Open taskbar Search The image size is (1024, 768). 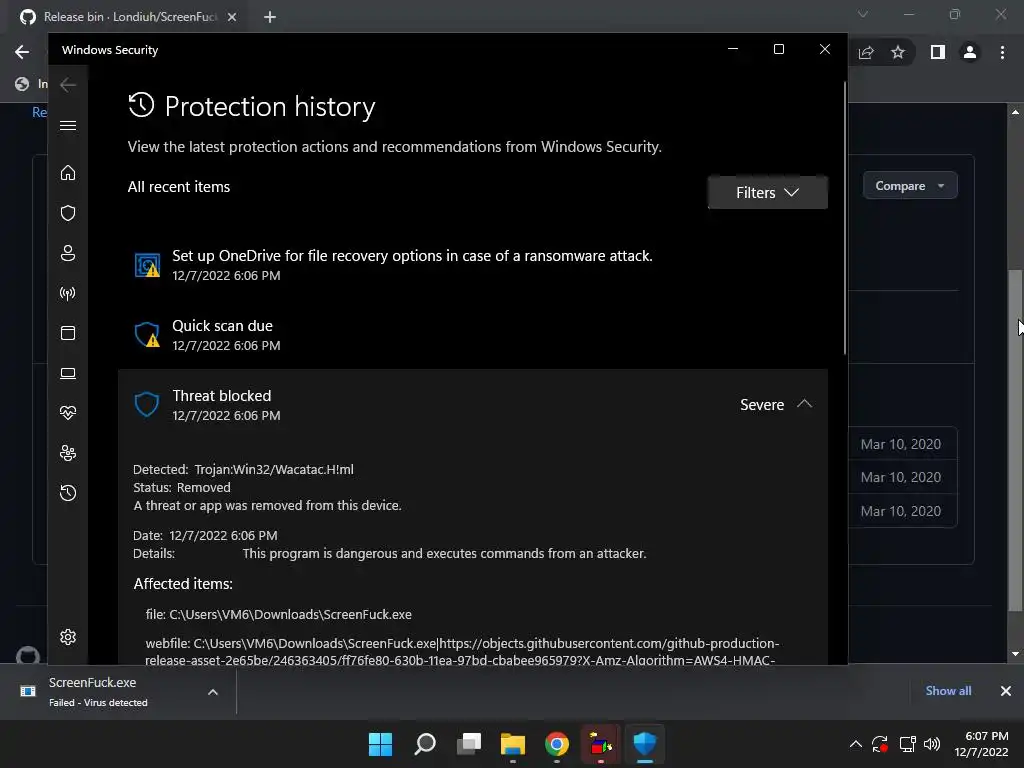pos(424,744)
